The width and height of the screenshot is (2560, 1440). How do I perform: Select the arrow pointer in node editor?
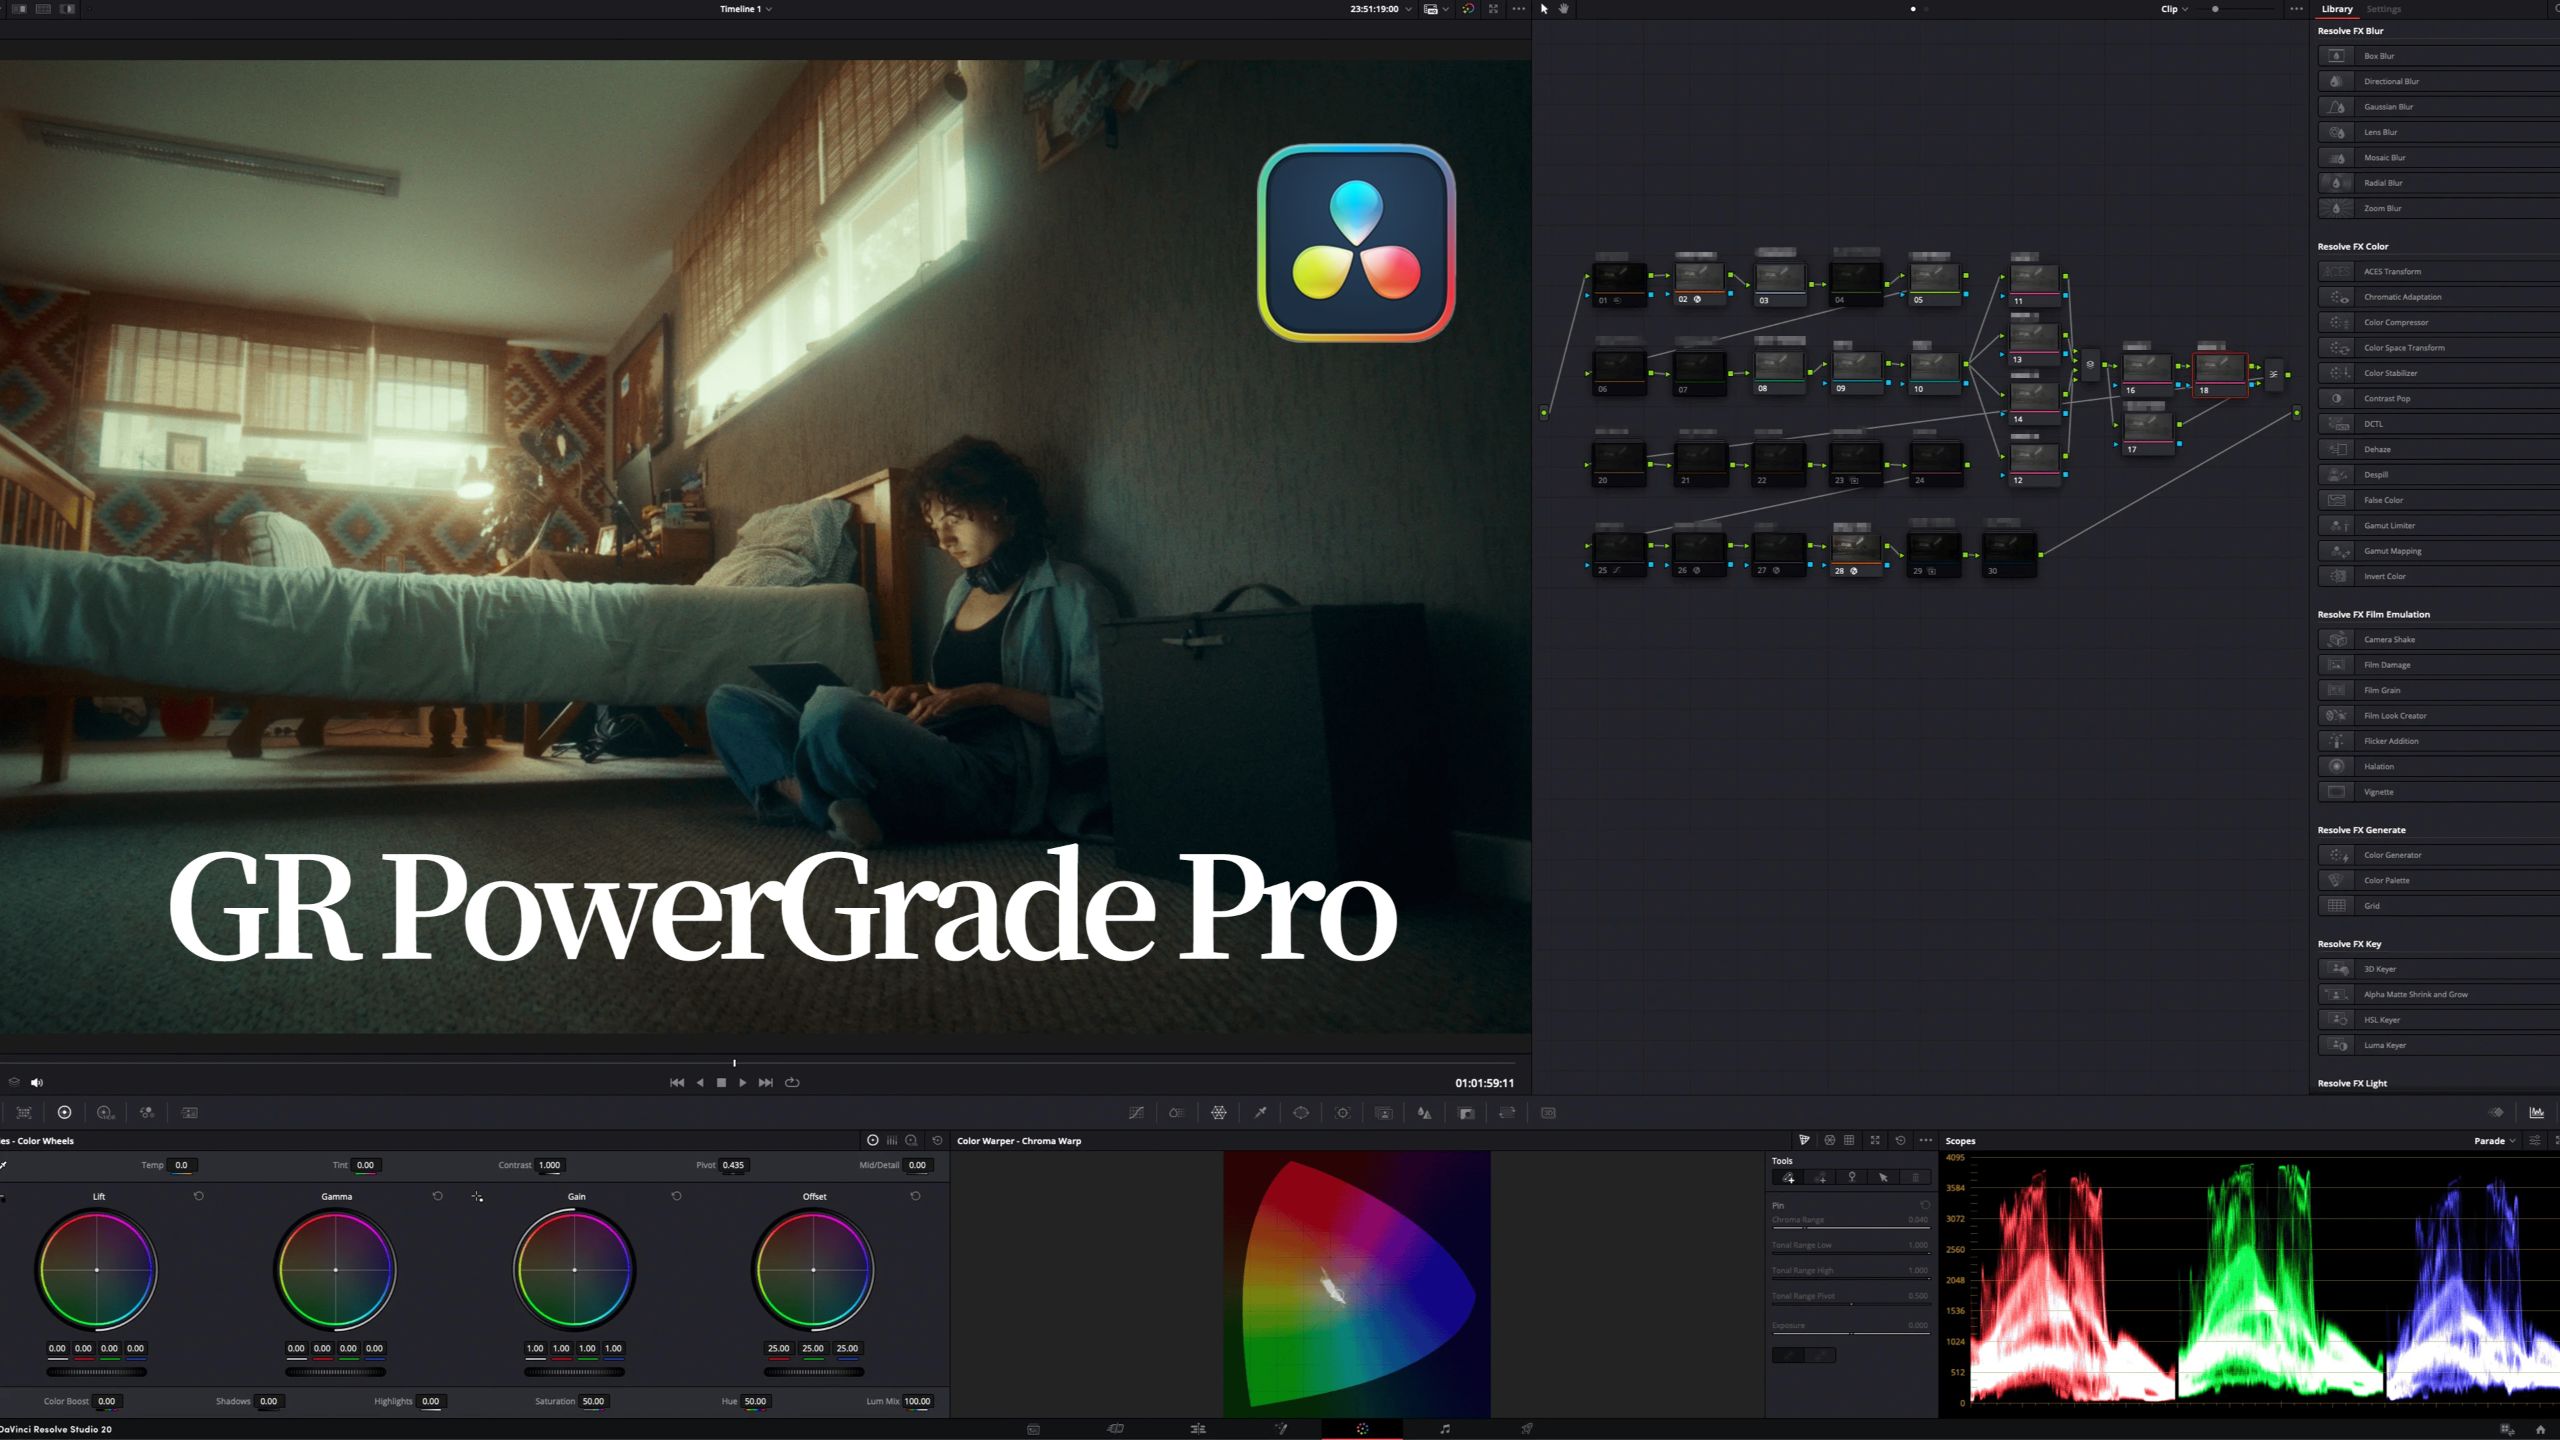click(x=1544, y=9)
